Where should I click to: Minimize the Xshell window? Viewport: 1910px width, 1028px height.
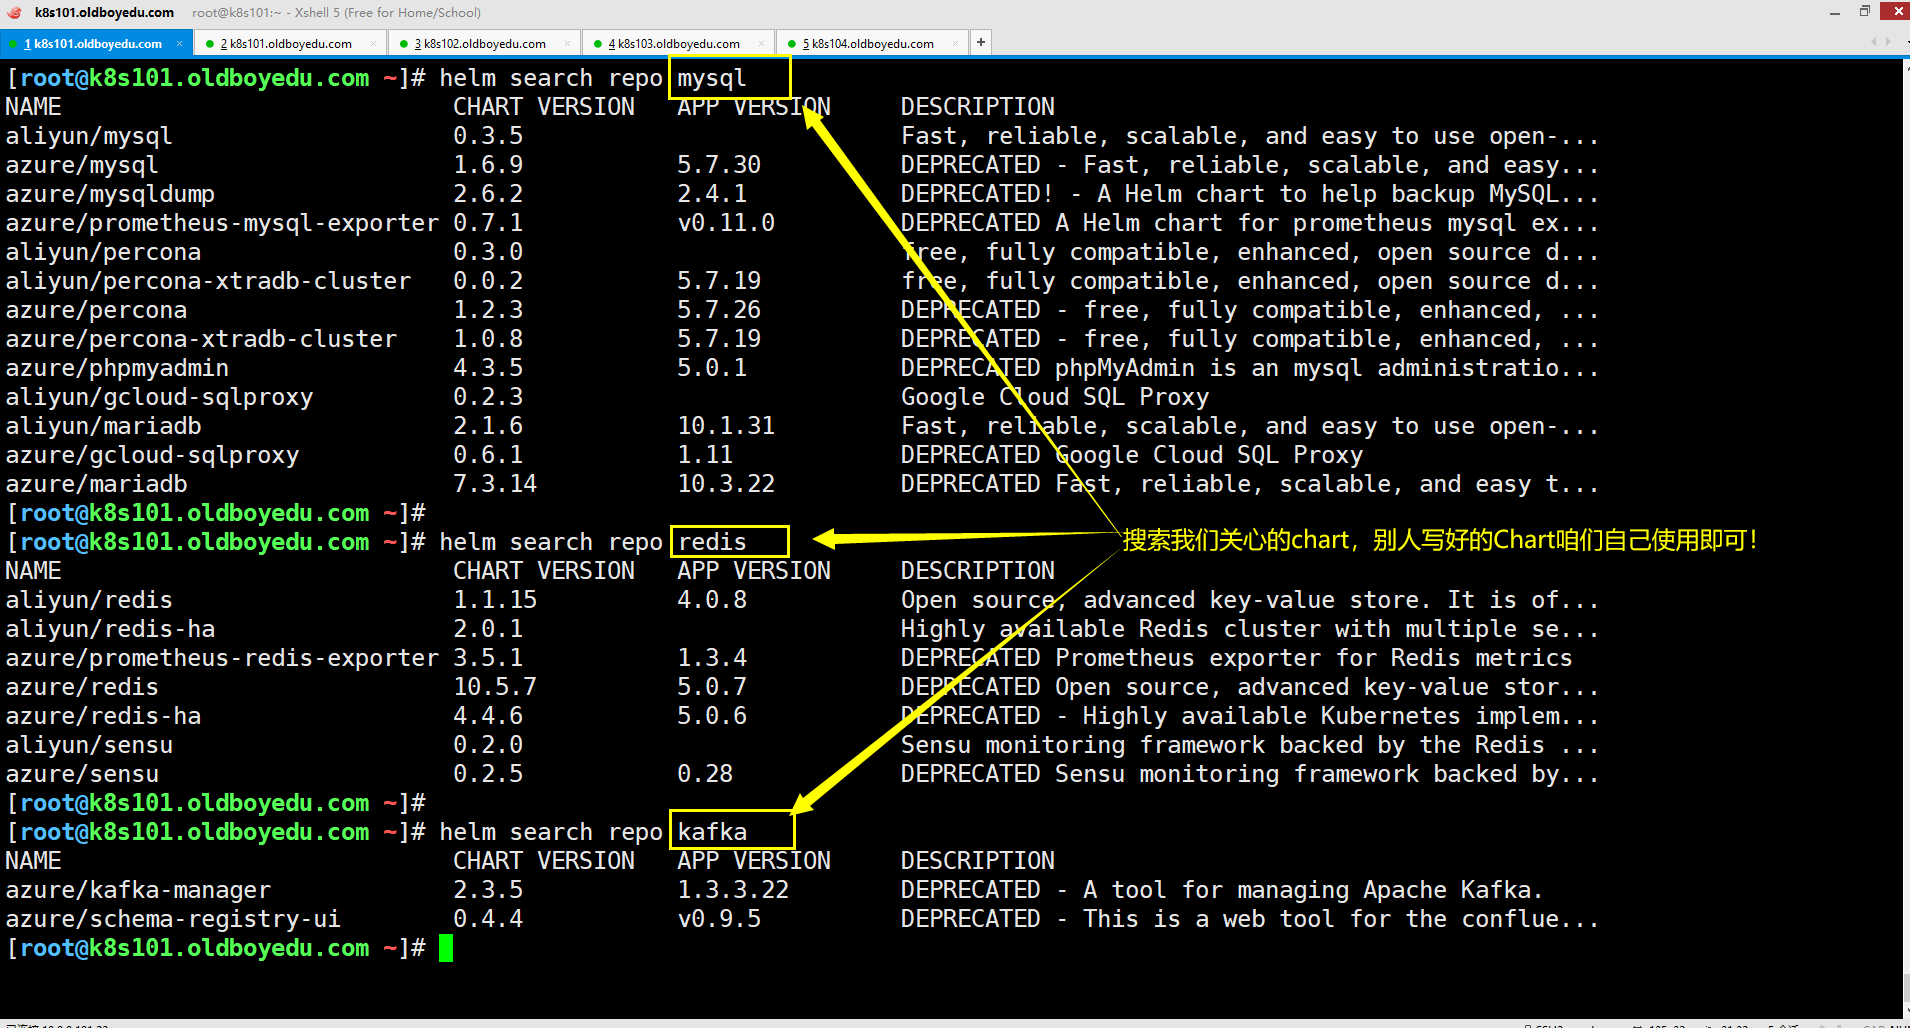(x=1835, y=12)
